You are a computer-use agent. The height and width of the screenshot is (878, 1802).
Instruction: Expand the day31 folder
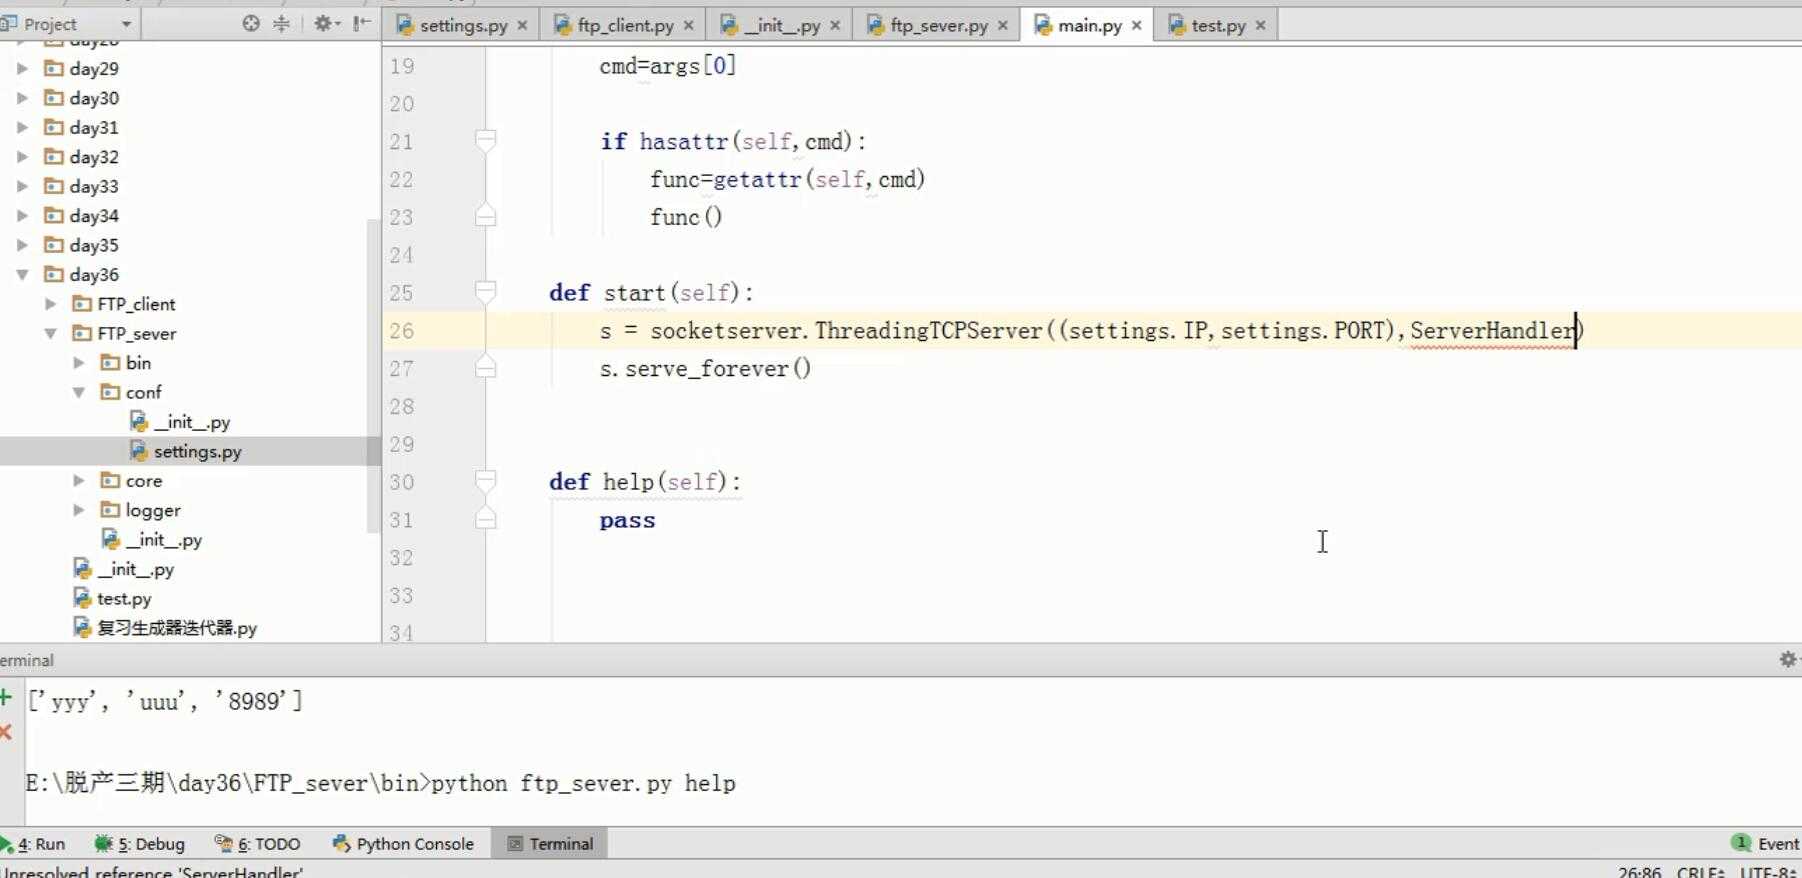click(x=22, y=127)
